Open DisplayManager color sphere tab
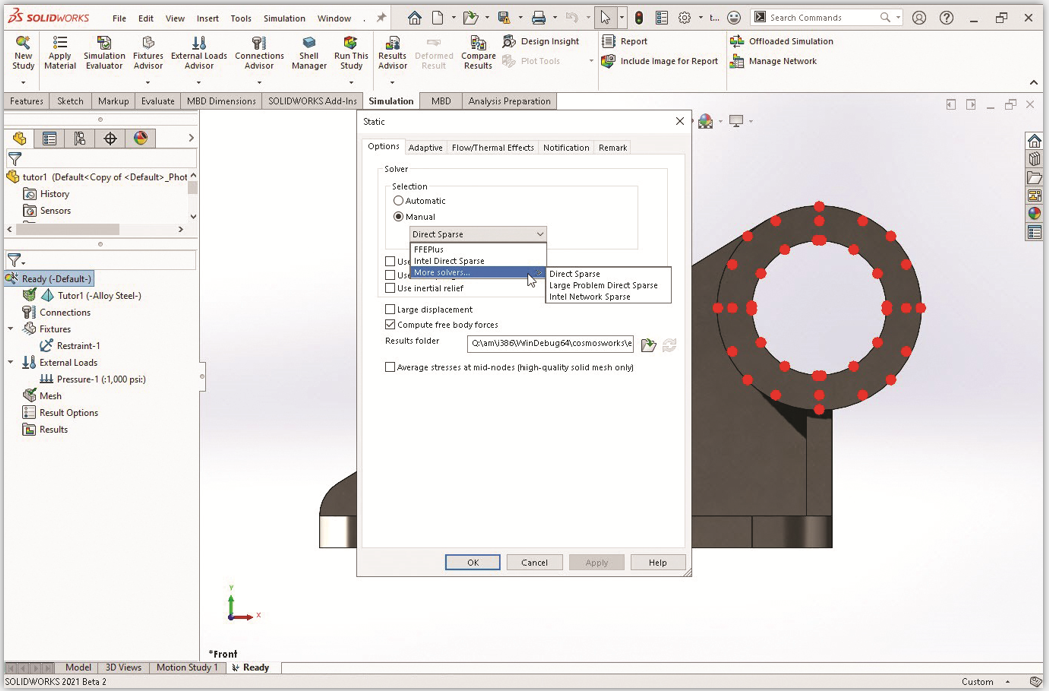 [140, 138]
